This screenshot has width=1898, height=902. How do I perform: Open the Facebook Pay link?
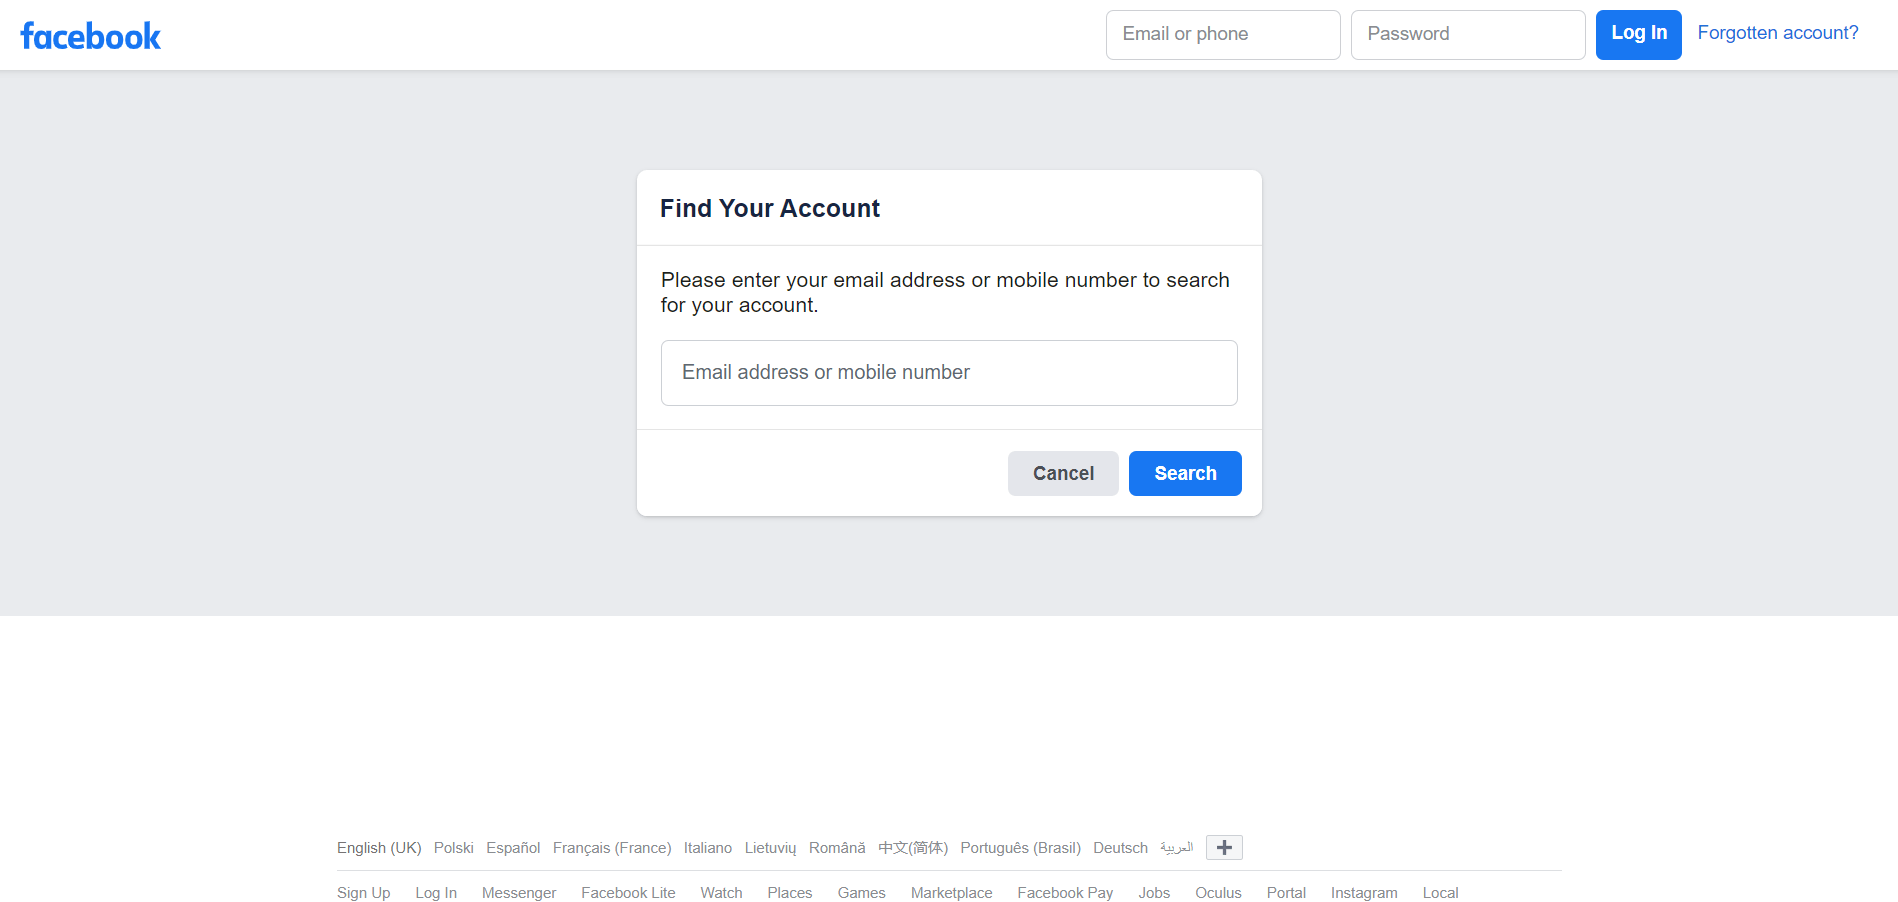point(1064,893)
